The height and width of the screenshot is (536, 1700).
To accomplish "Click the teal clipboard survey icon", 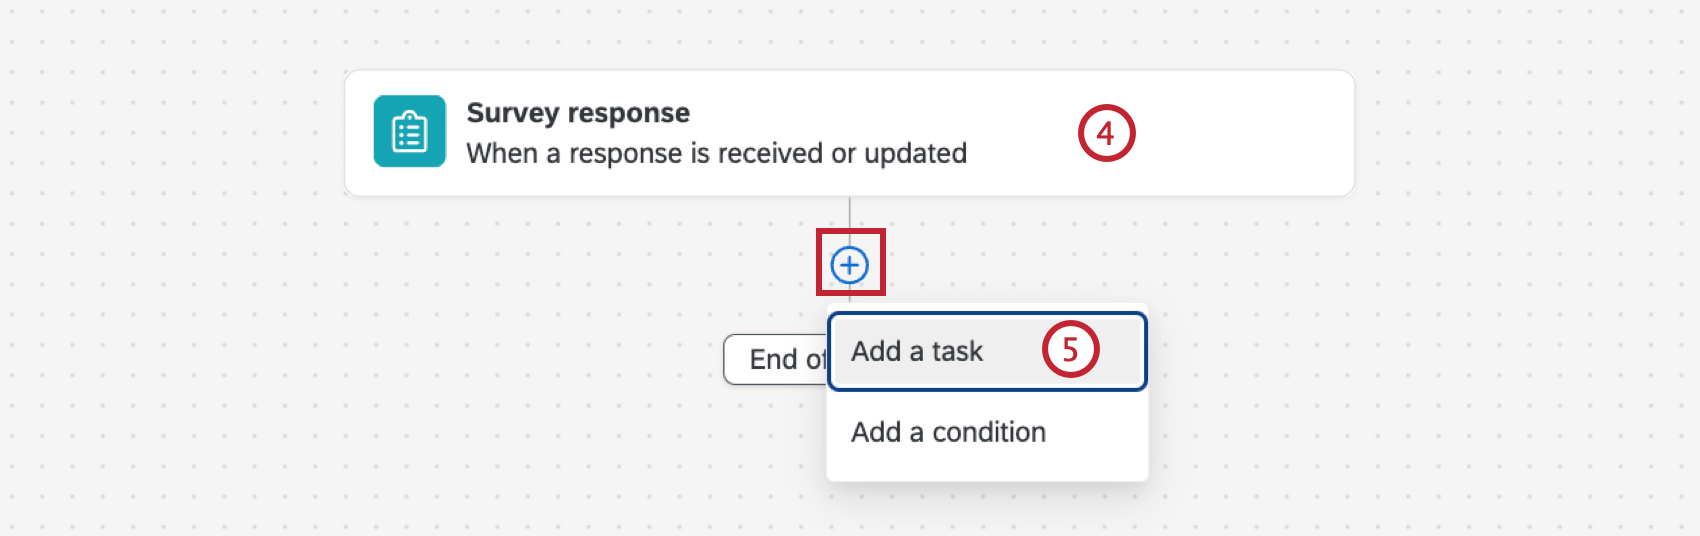I will coord(409,131).
